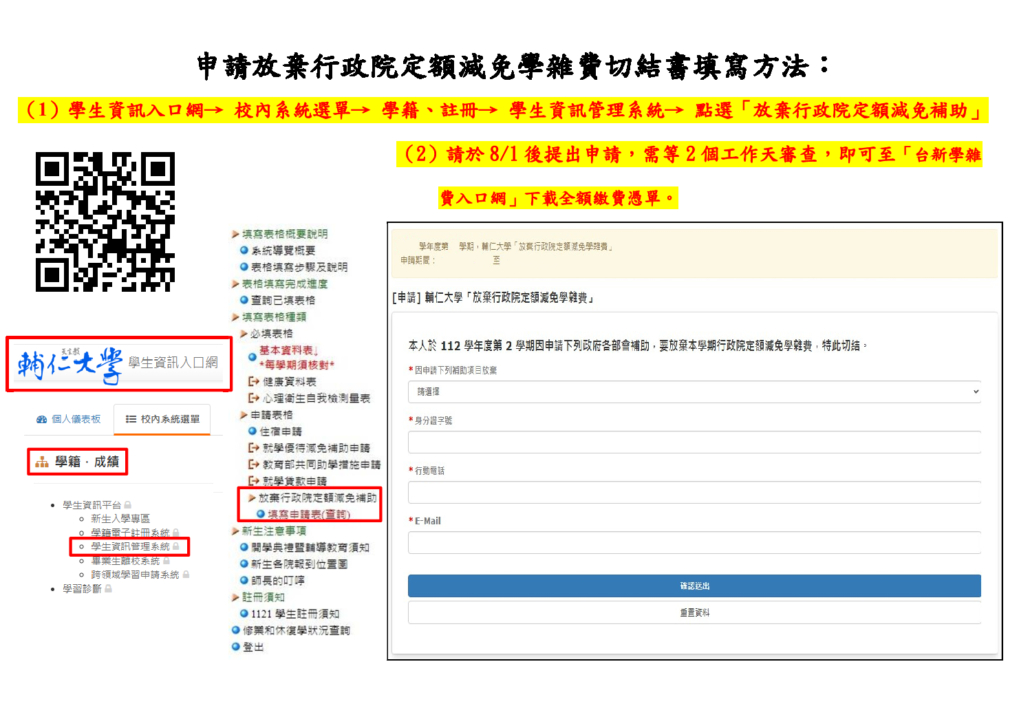Click the 登出 bullet icon
The height and width of the screenshot is (728, 1030).
235,646
